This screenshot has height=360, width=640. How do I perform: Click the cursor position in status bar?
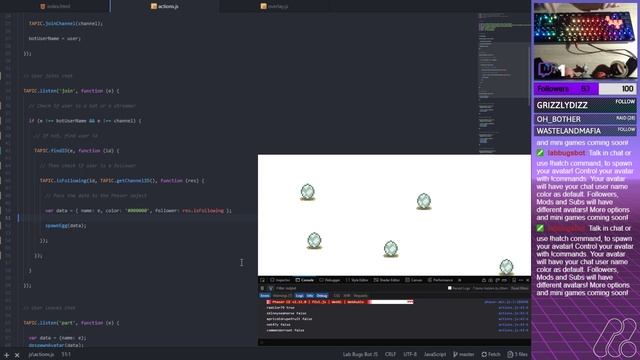click(66, 355)
